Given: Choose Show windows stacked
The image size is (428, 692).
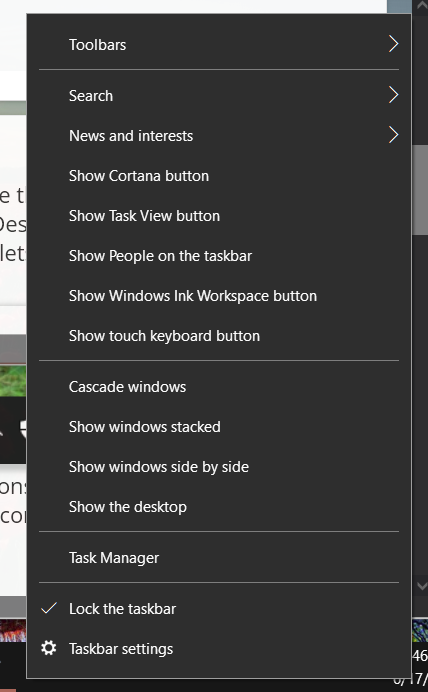Looking at the screenshot, I should [x=219, y=427].
